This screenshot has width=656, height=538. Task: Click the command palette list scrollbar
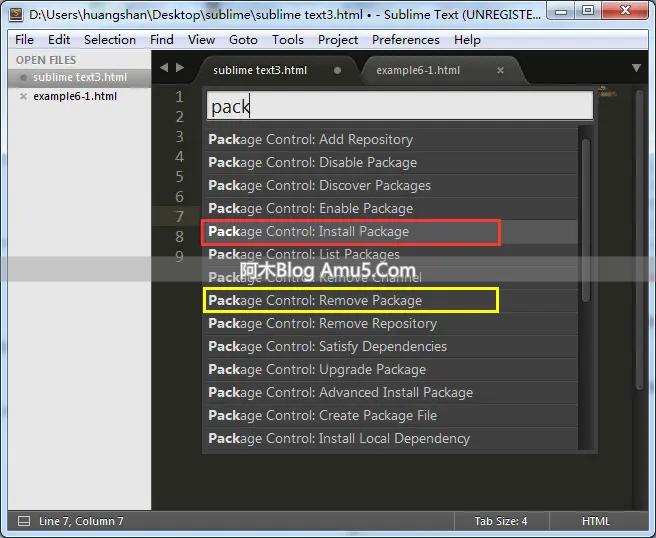[x=586, y=220]
